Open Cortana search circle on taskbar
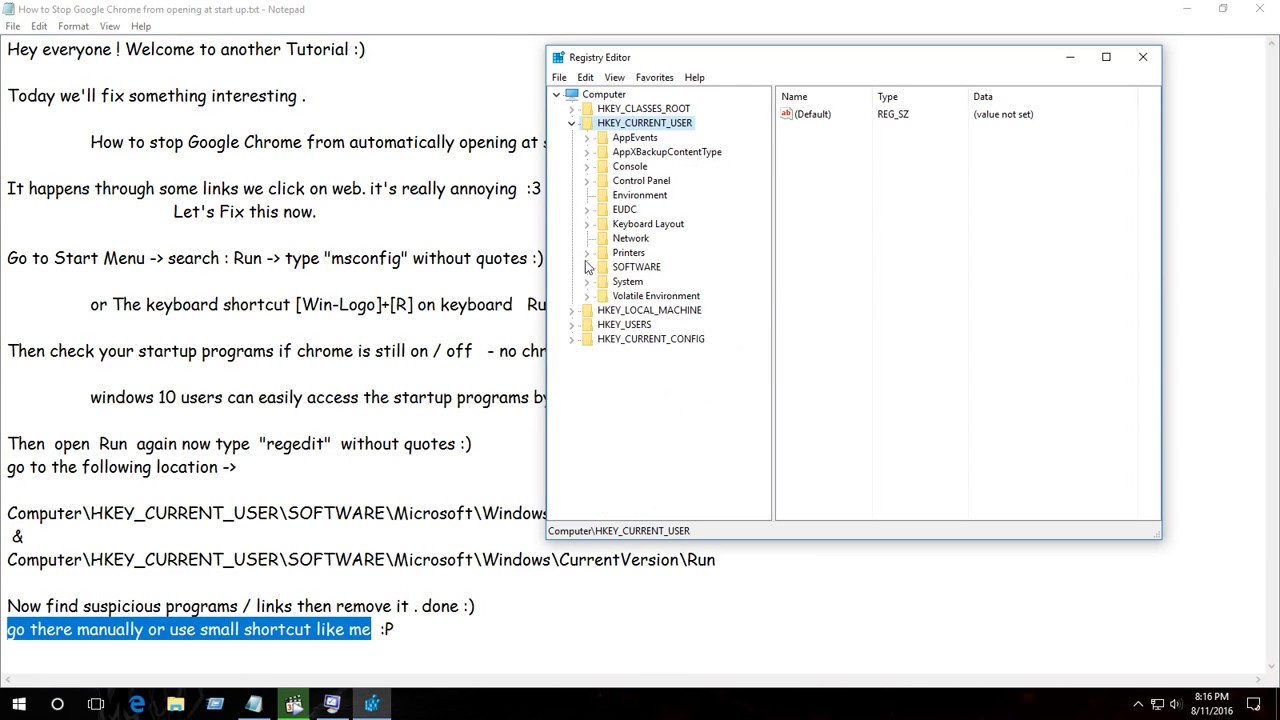 [57, 704]
